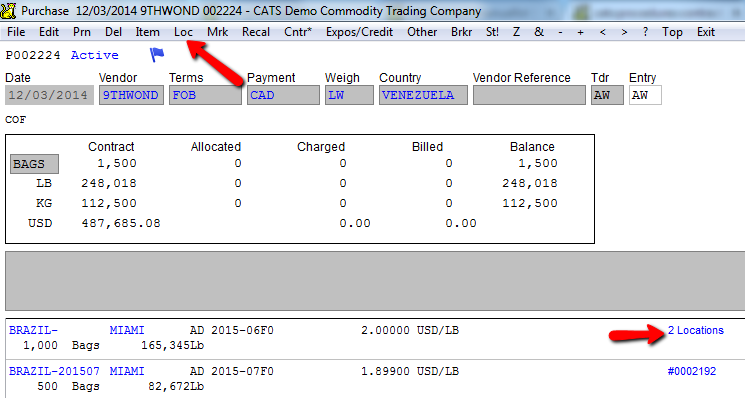Viewport: 745px width, 398px height.
Task: Click the BRAZIL- item link in first row
Action: 33,330
